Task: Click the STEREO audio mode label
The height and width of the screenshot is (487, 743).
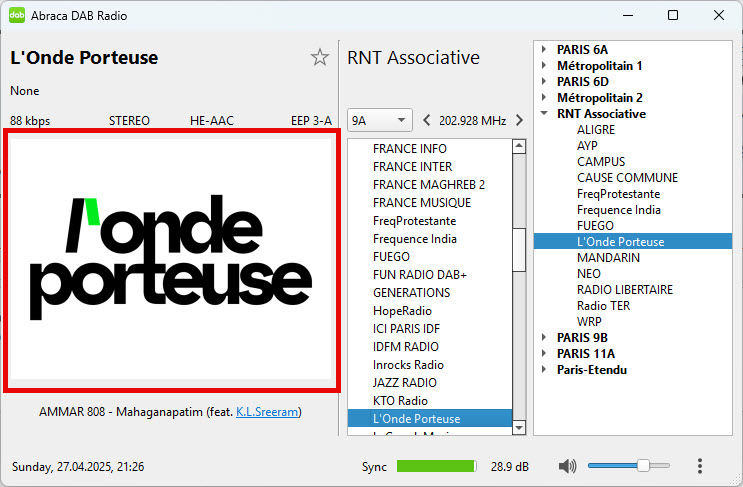Action: [129, 121]
